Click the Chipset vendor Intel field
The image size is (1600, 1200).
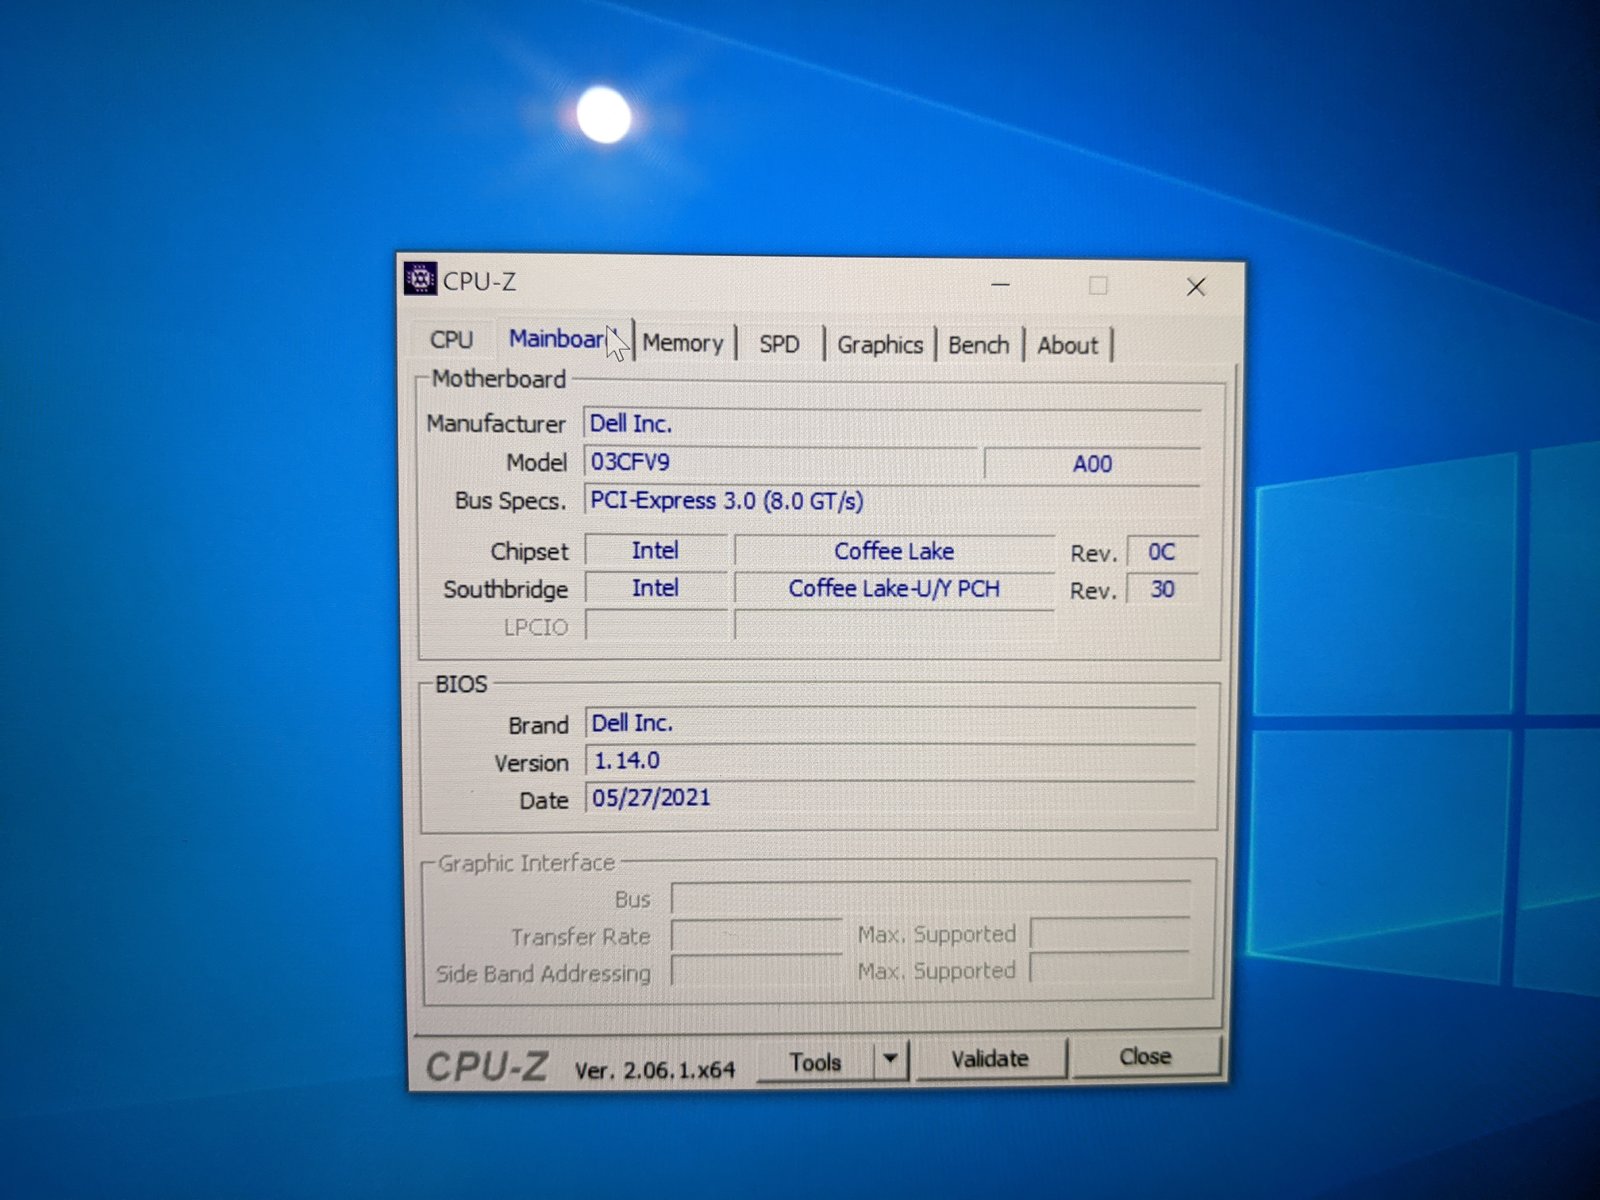(655, 551)
